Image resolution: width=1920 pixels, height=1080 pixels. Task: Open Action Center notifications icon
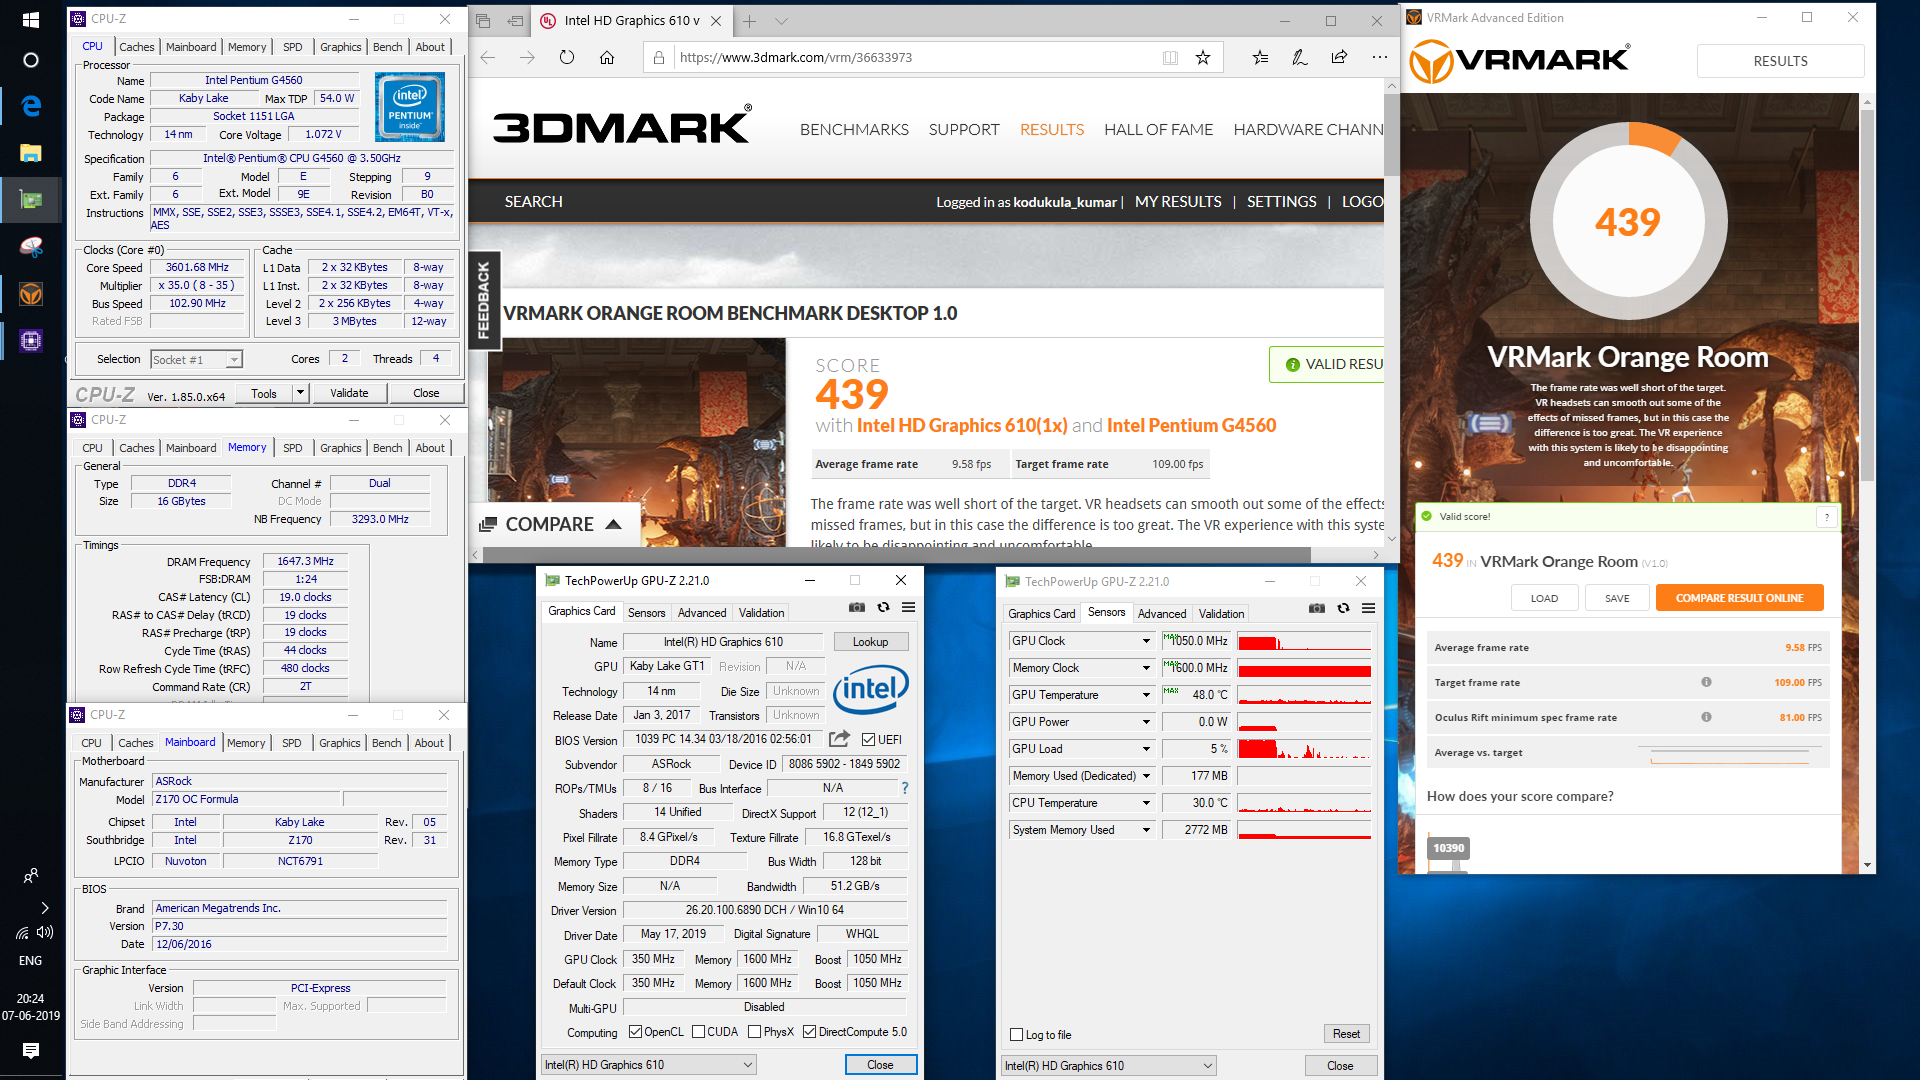[x=31, y=1050]
